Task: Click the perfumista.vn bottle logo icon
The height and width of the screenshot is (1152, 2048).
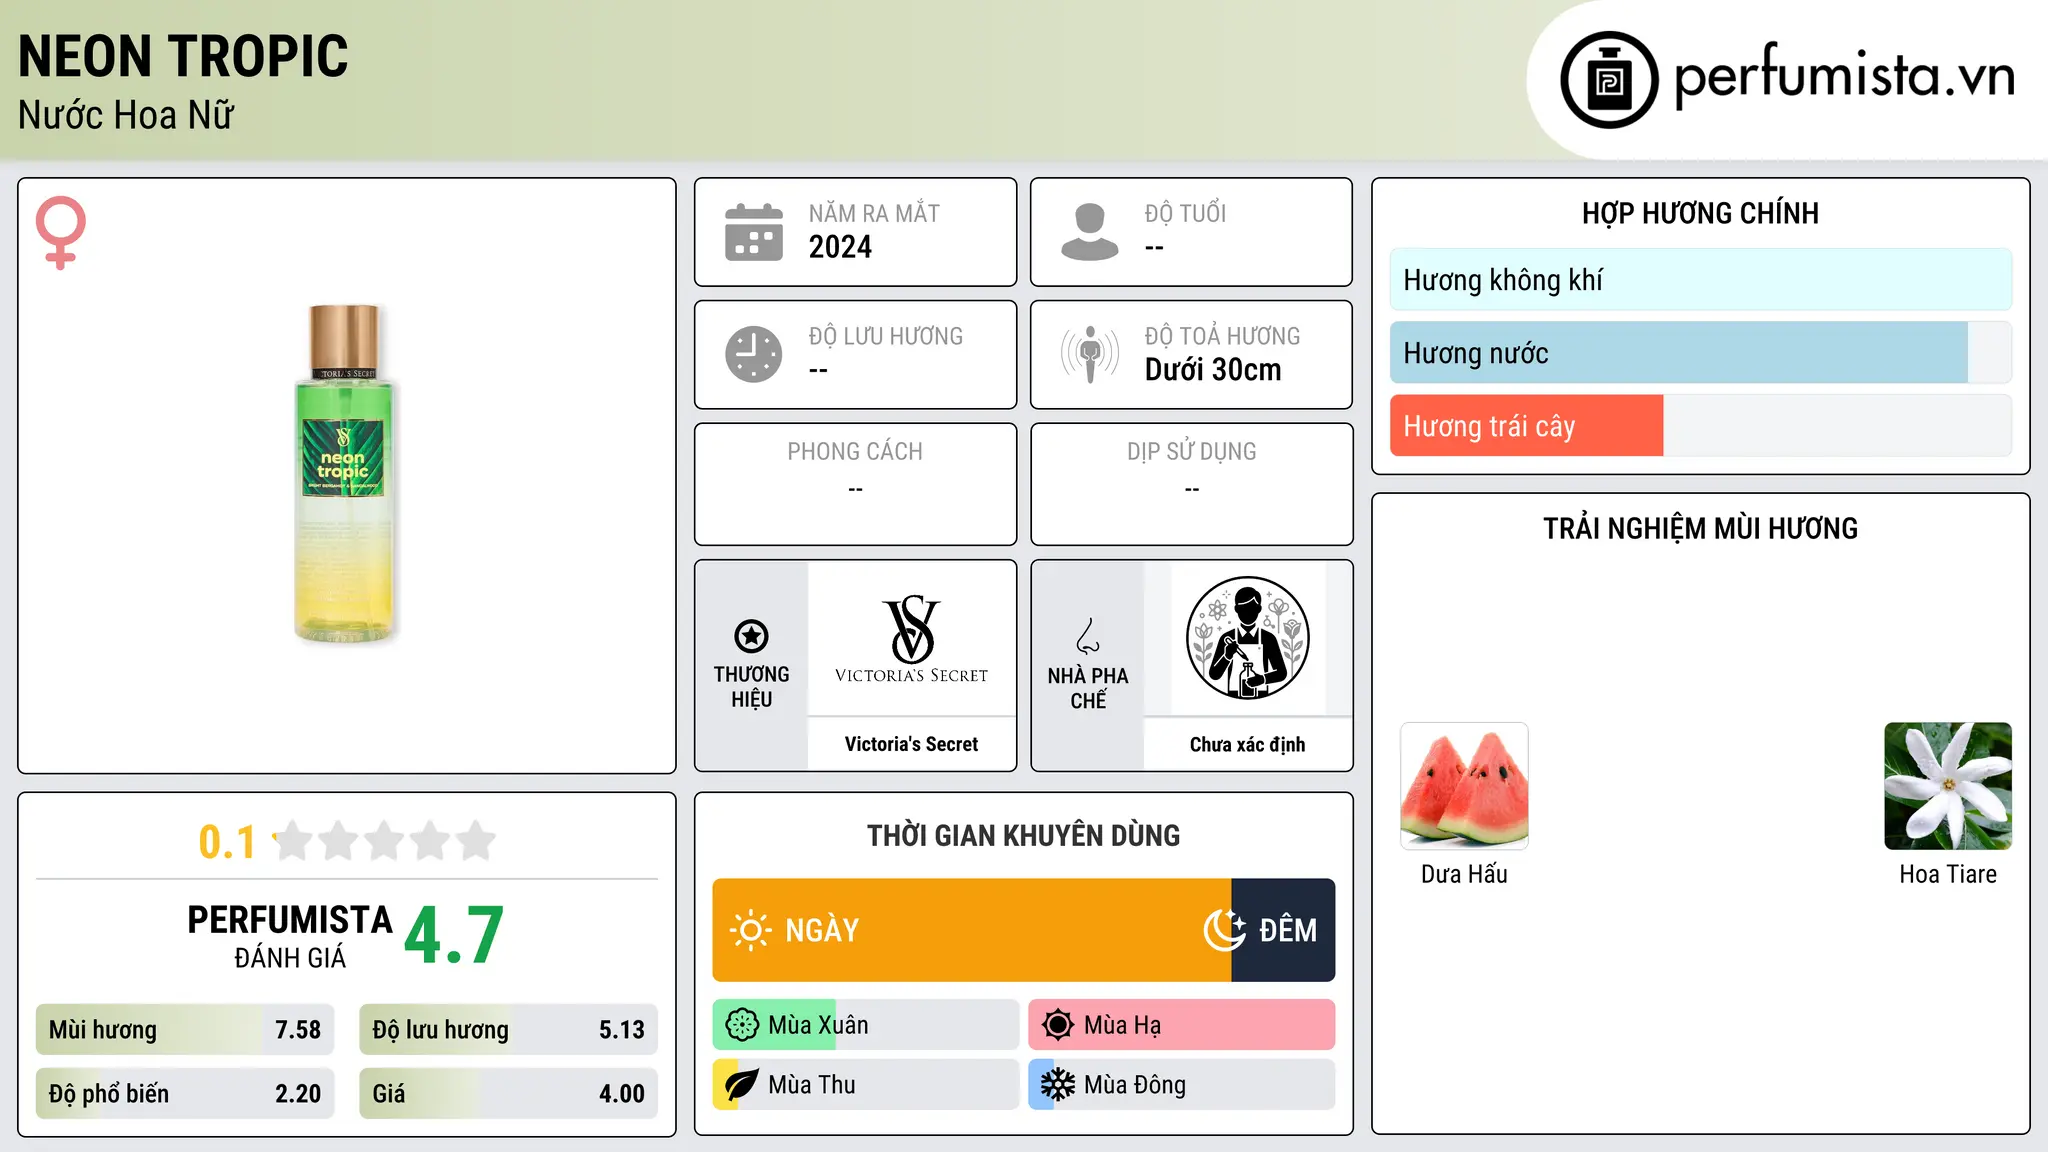Action: pos(1609,80)
